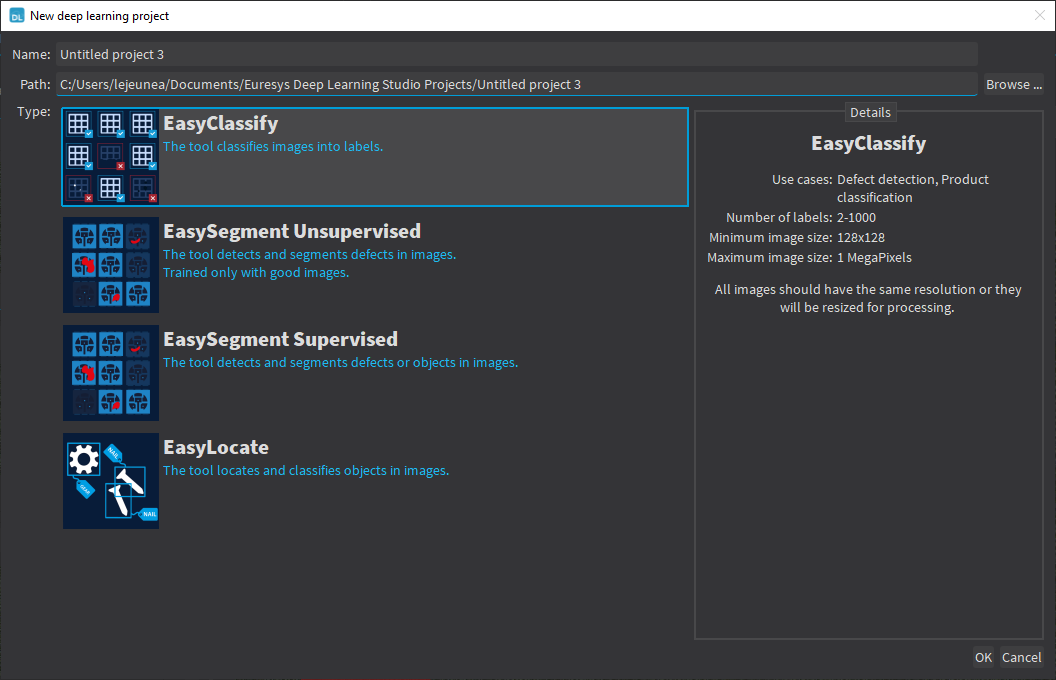The width and height of the screenshot is (1056, 680).
Task: Click the EasyClassify grid thumbnail icon
Action: click(111, 157)
